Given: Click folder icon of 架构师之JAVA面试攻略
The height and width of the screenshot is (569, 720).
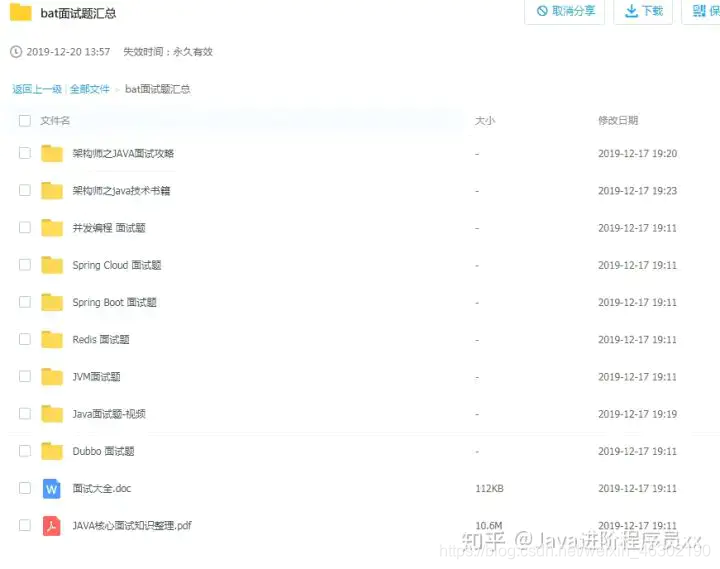Looking at the screenshot, I should [x=52, y=153].
